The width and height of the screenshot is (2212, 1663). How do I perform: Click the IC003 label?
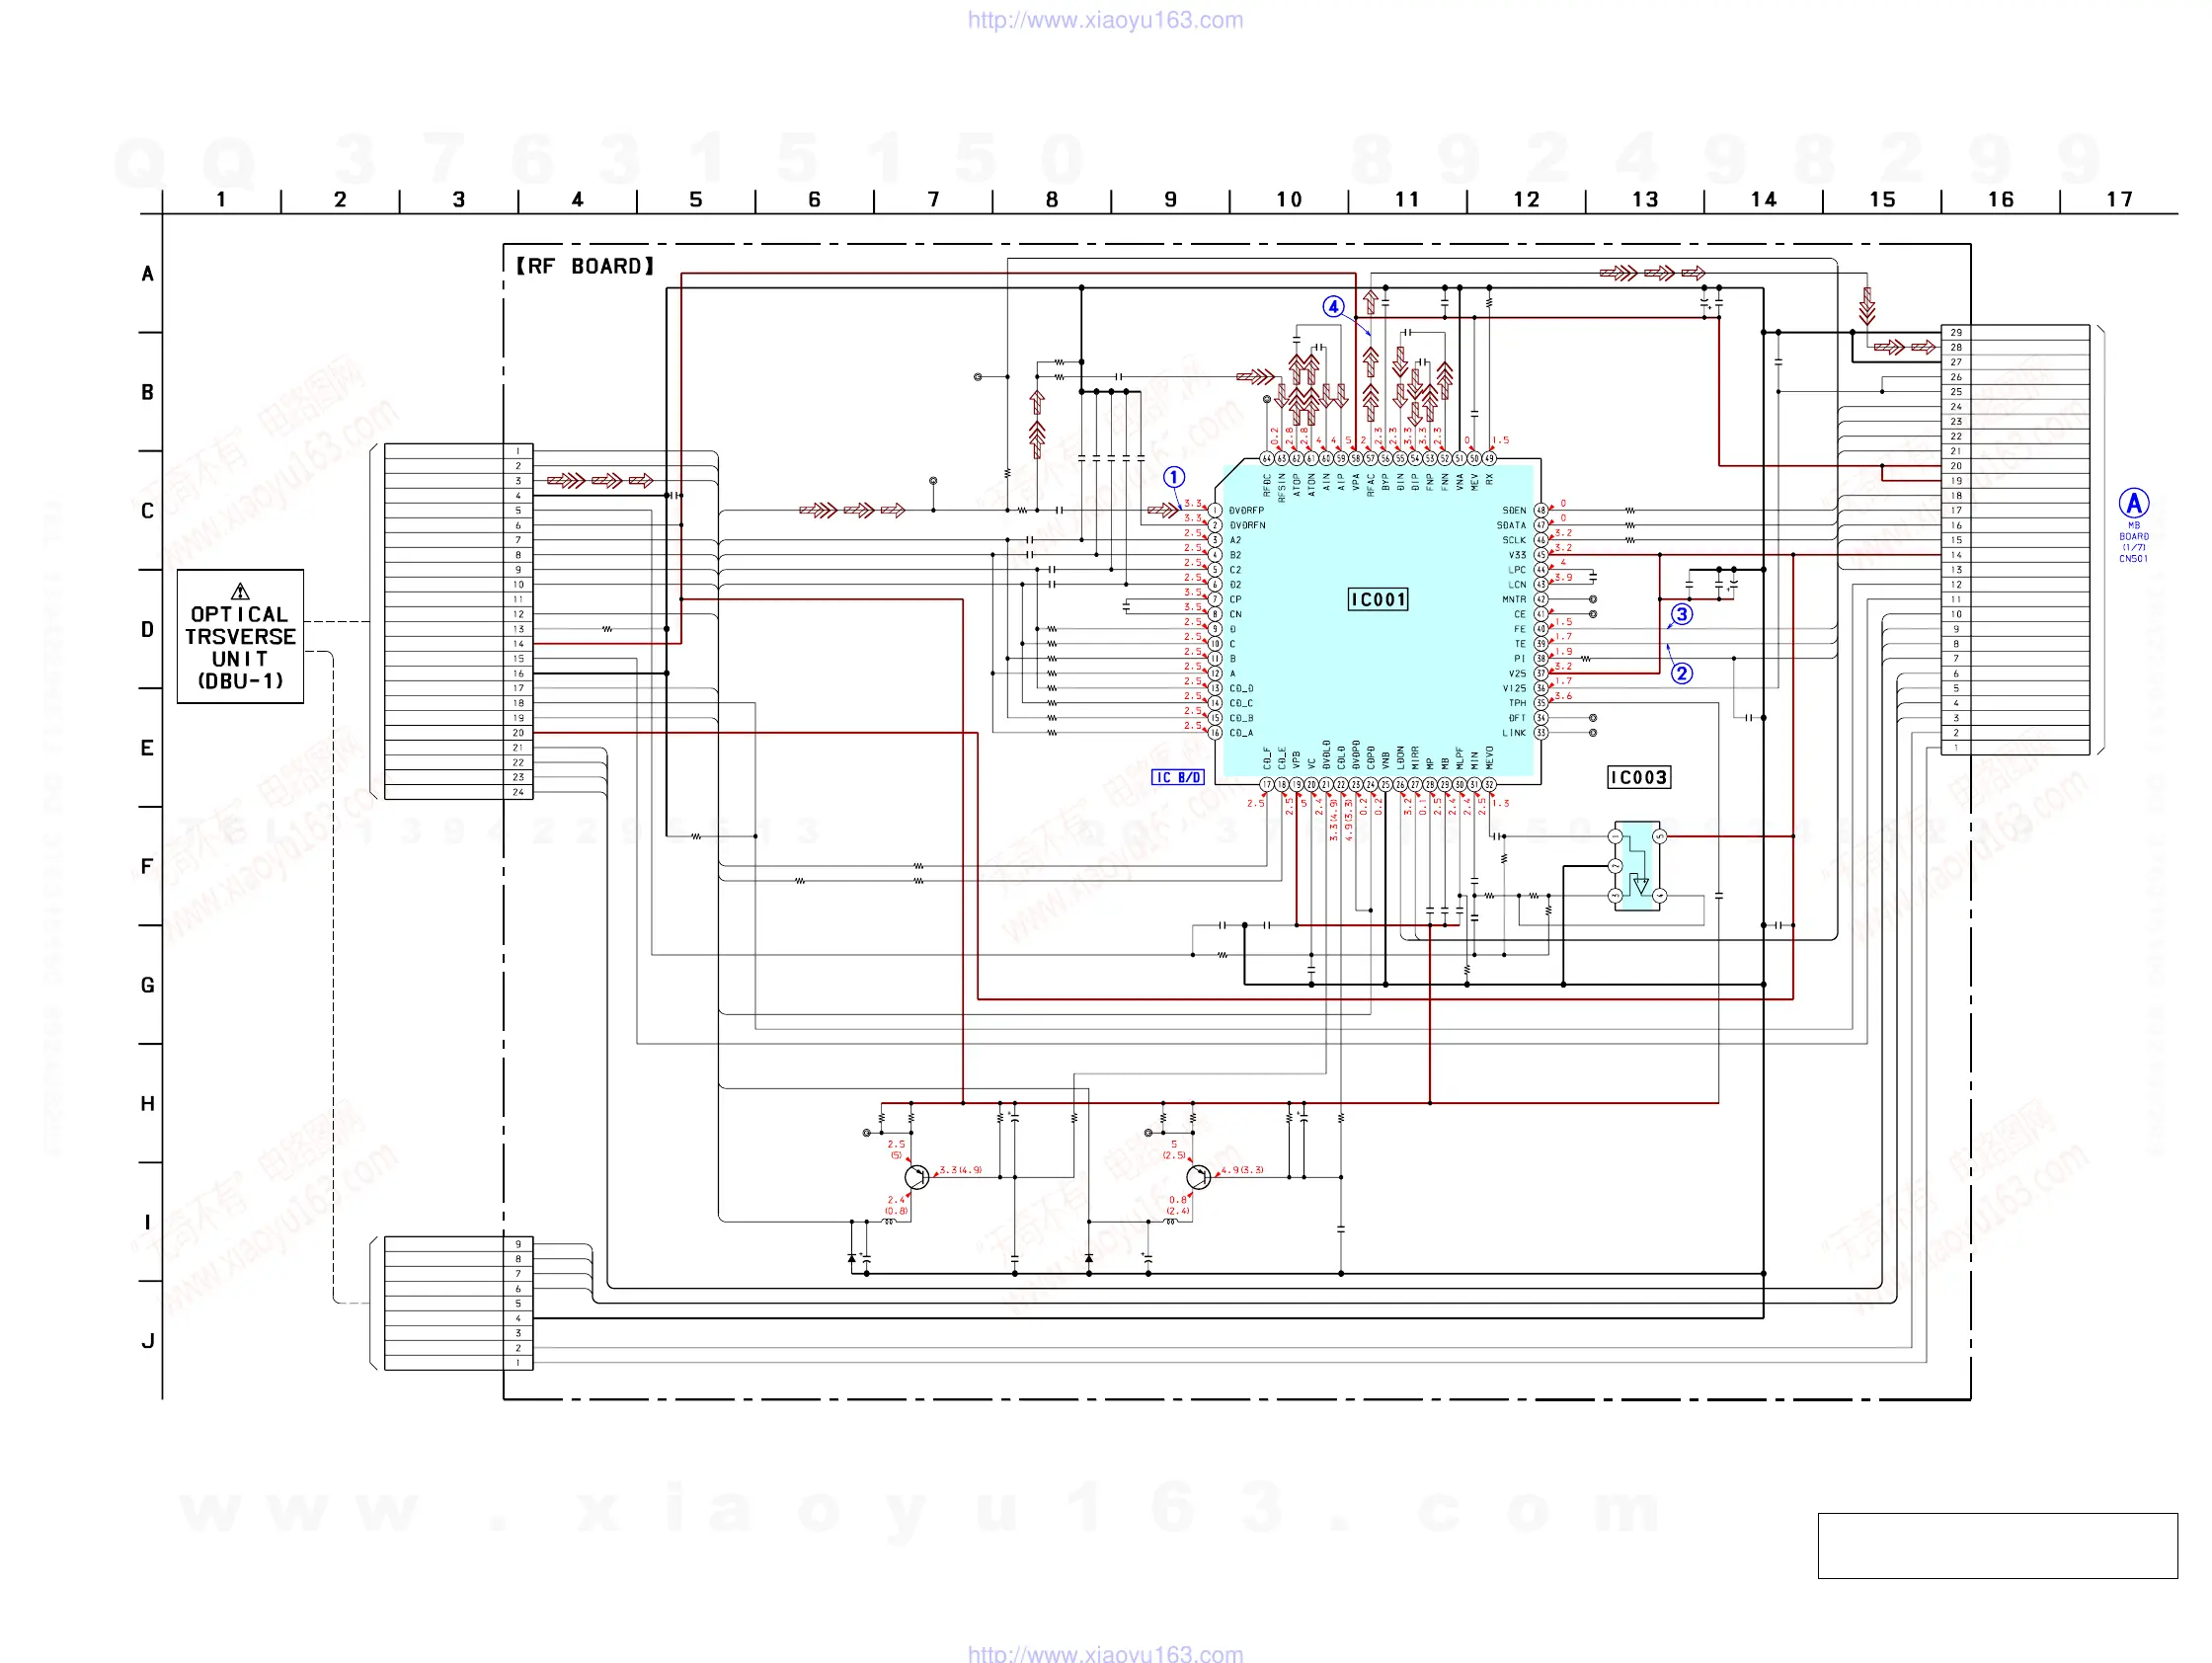(1638, 777)
